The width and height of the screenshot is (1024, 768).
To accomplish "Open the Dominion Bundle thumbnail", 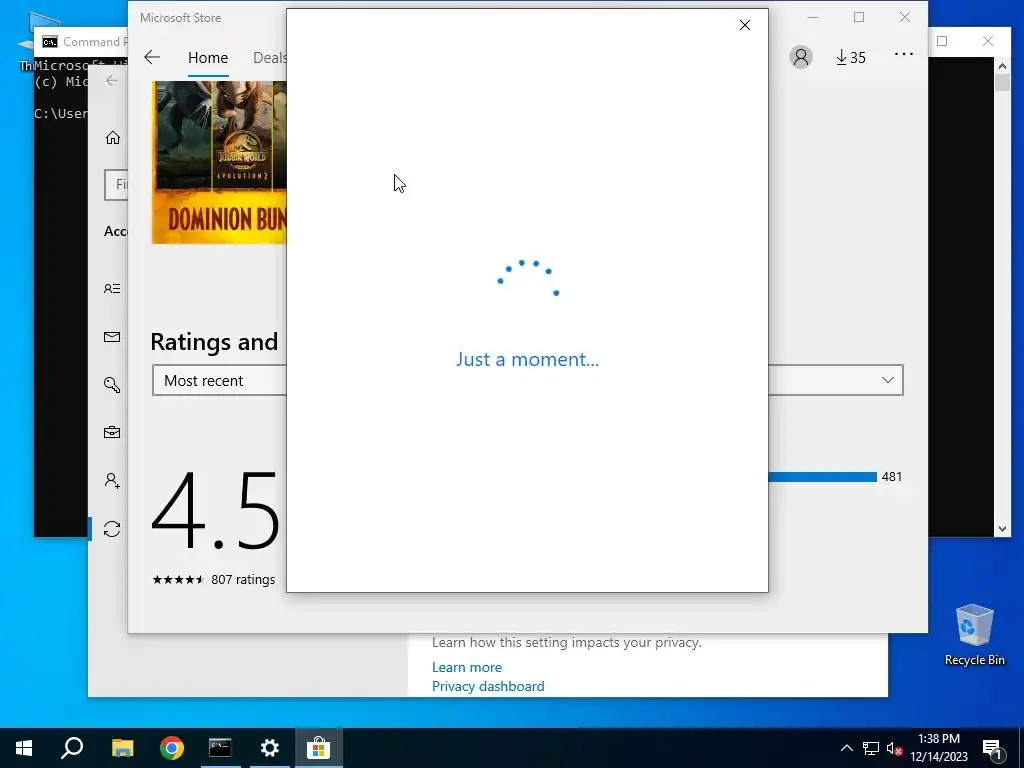I will tap(219, 163).
